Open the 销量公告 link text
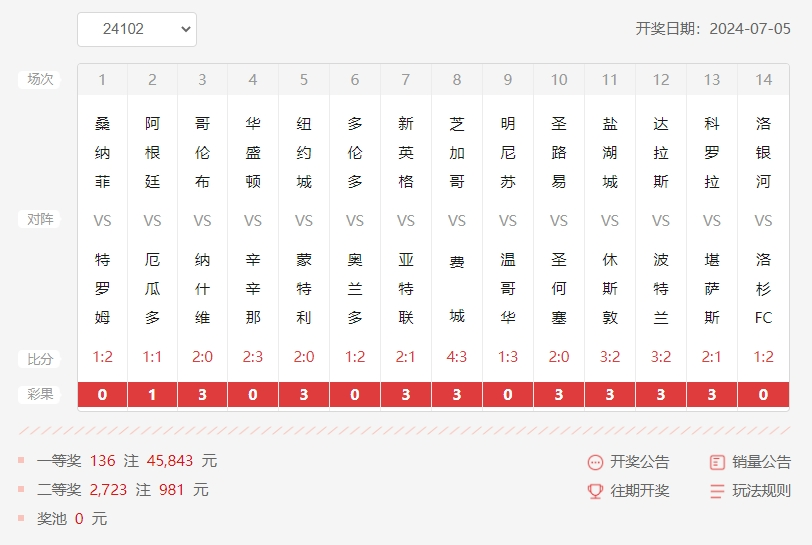The width and height of the screenshot is (812, 545). point(761,462)
